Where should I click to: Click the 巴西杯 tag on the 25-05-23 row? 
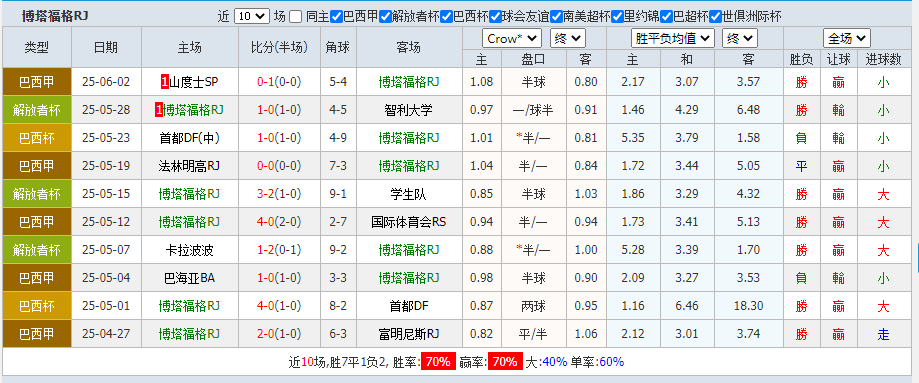click(x=37, y=138)
